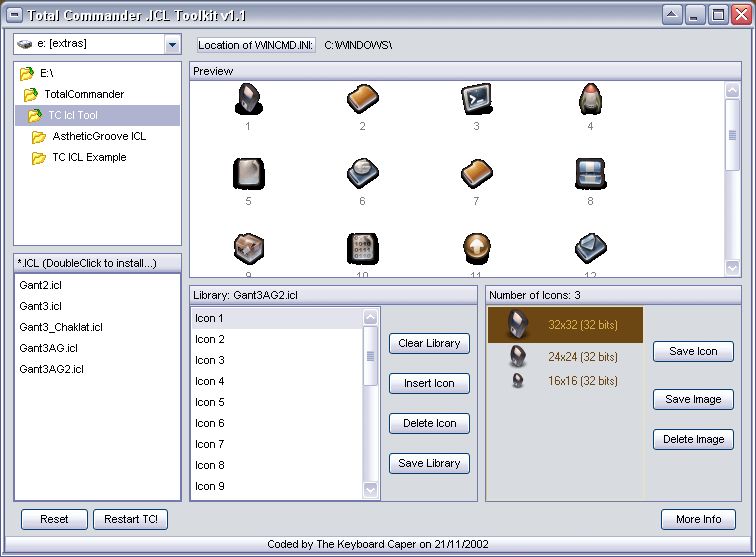Click the Delete Image button

coord(693,439)
